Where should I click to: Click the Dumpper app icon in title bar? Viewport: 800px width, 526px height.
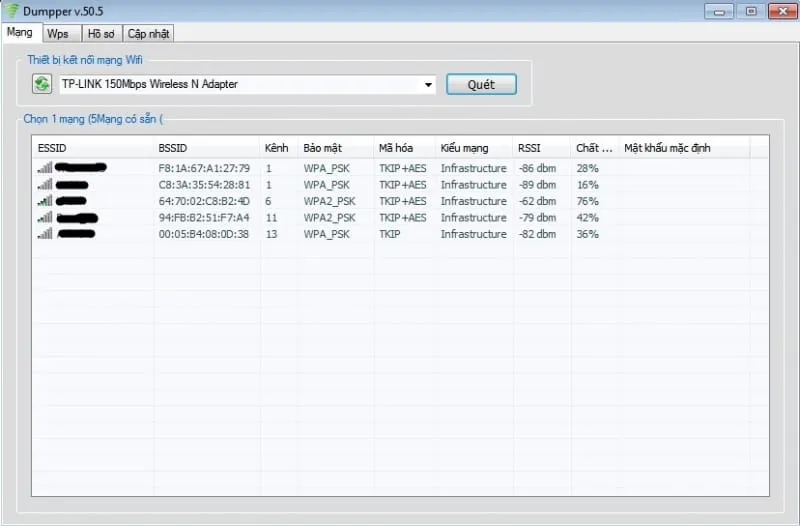12,11
